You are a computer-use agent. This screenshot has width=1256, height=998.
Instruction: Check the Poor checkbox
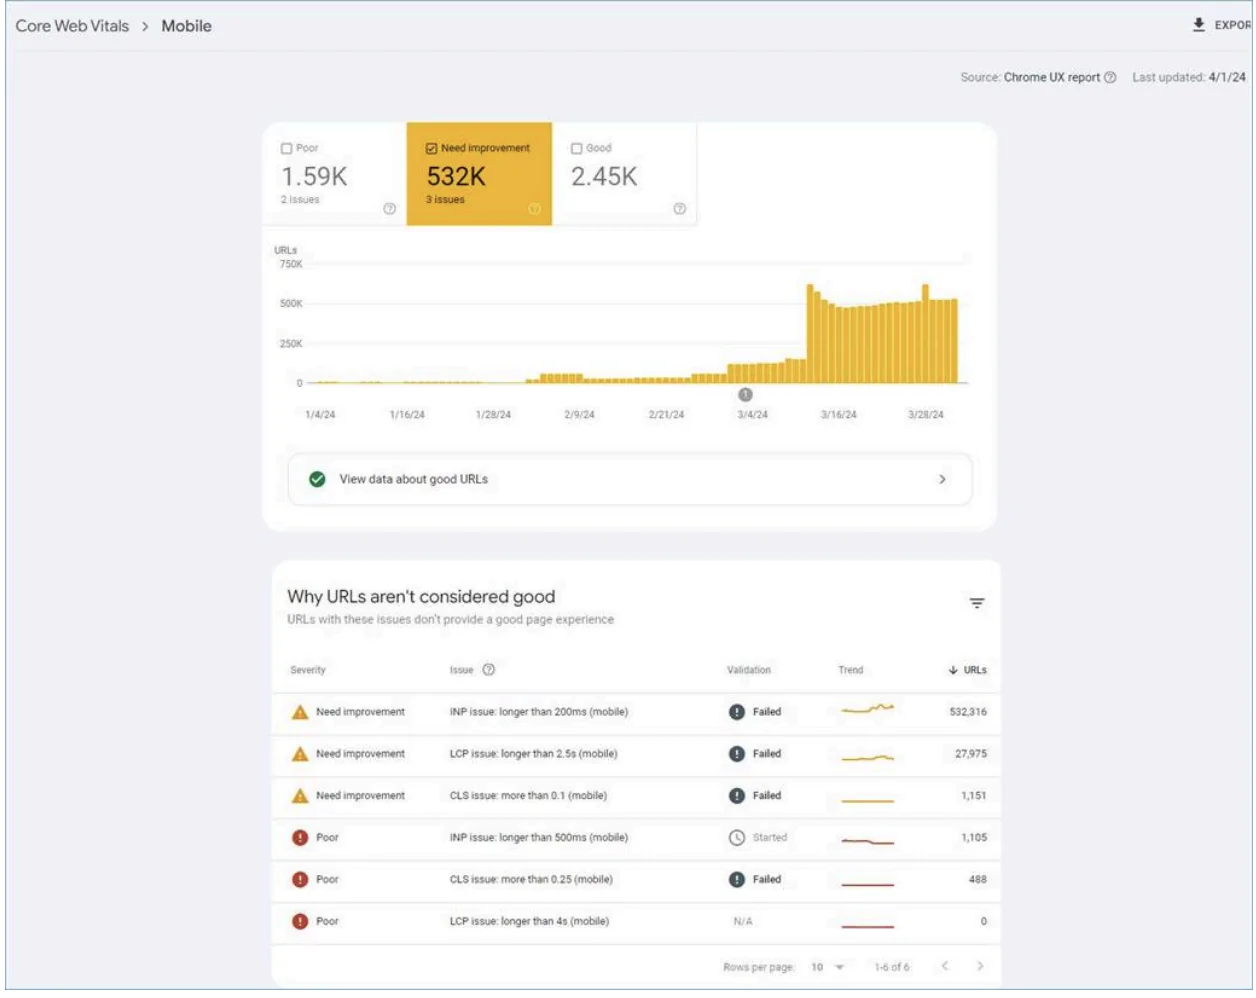(287, 148)
